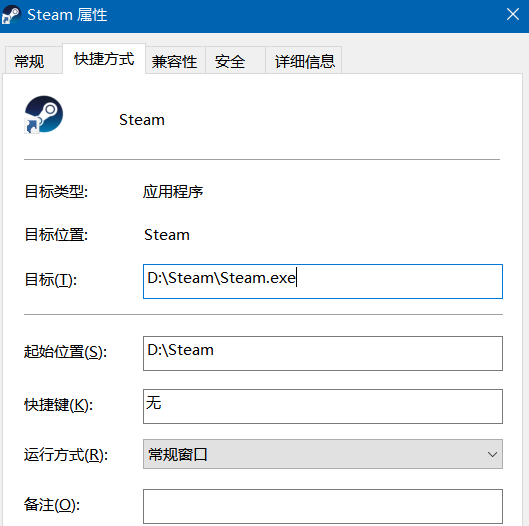Click the 起始位置 field showing D:\Steam
The height and width of the screenshot is (526, 529).
(323, 353)
